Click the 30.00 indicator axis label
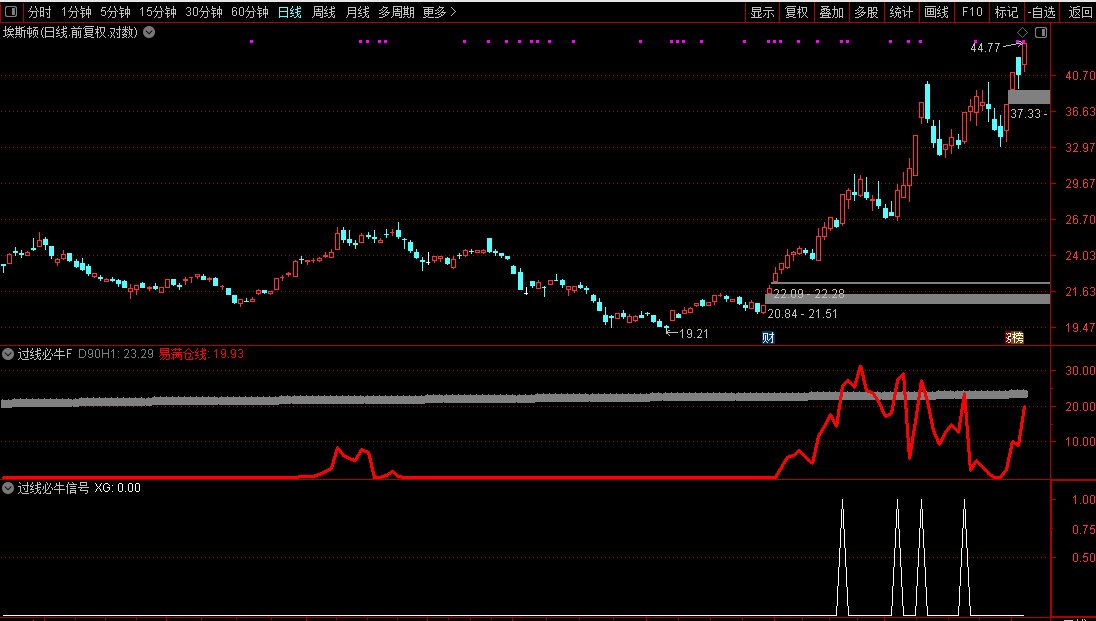This screenshot has height=621, width=1096. (x=1080, y=371)
